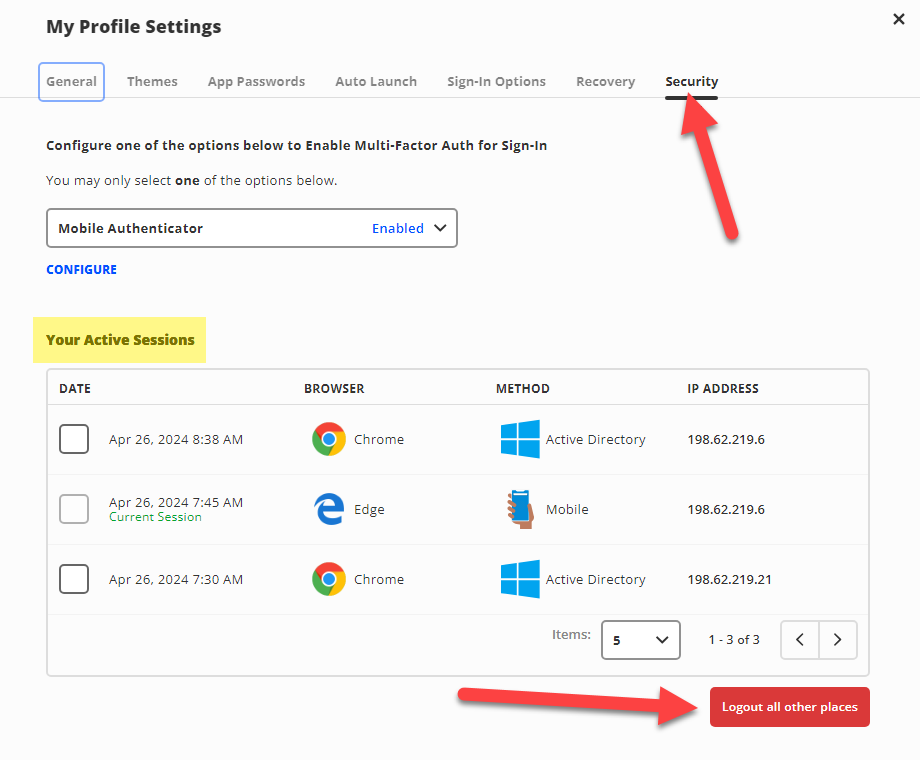Click Windows logo in 7:30 AM session
The image size is (920, 760).
(520, 579)
